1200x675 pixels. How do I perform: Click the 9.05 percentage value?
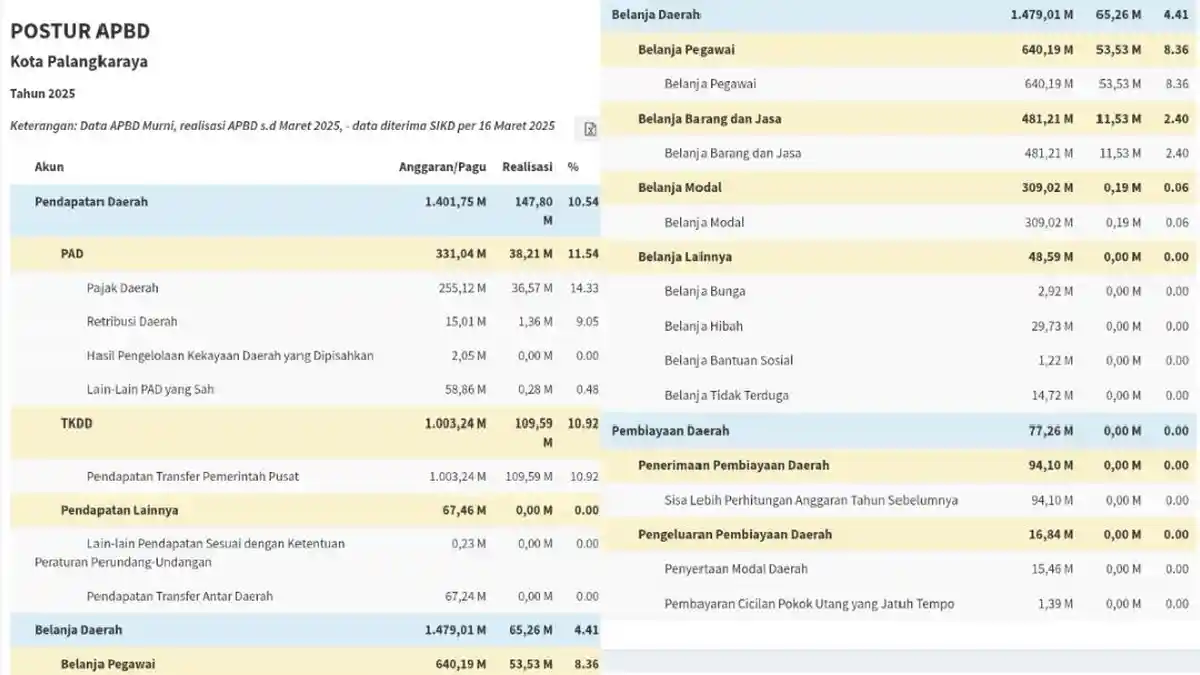[x=587, y=322]
